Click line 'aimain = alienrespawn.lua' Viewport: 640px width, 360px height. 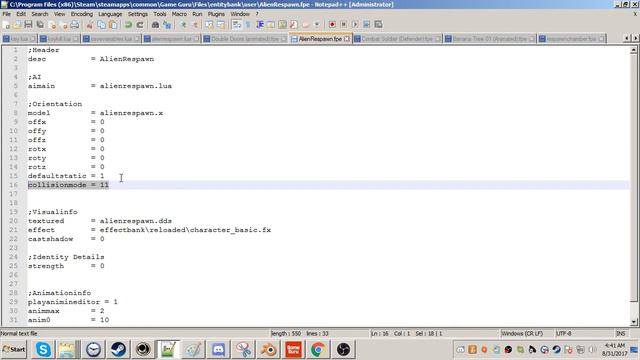(100, 86)
